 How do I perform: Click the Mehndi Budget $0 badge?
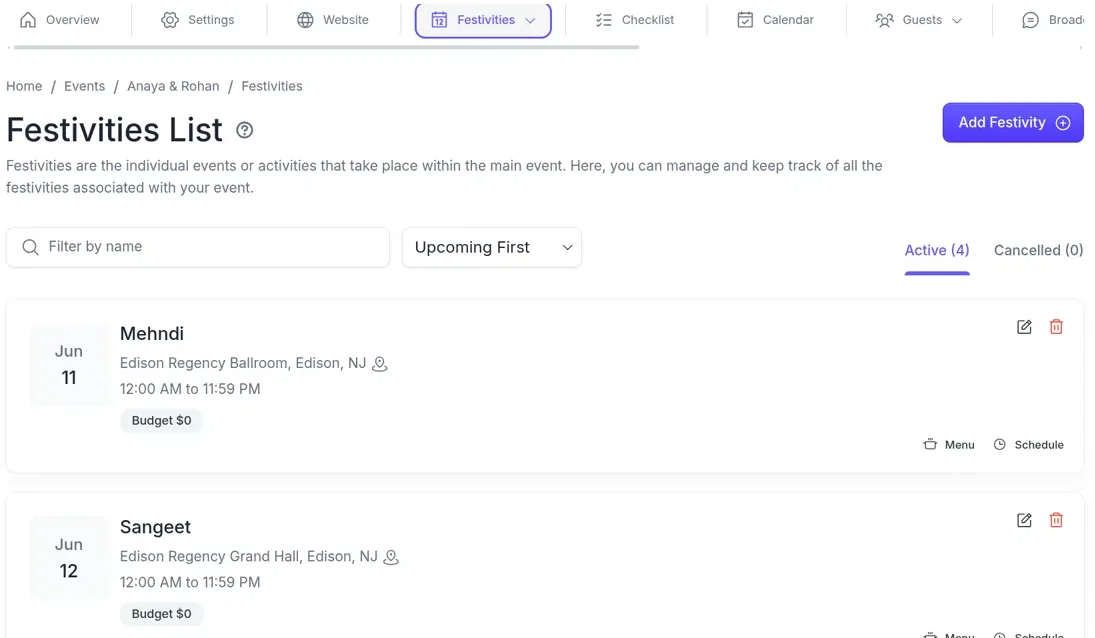click(161, 420)
